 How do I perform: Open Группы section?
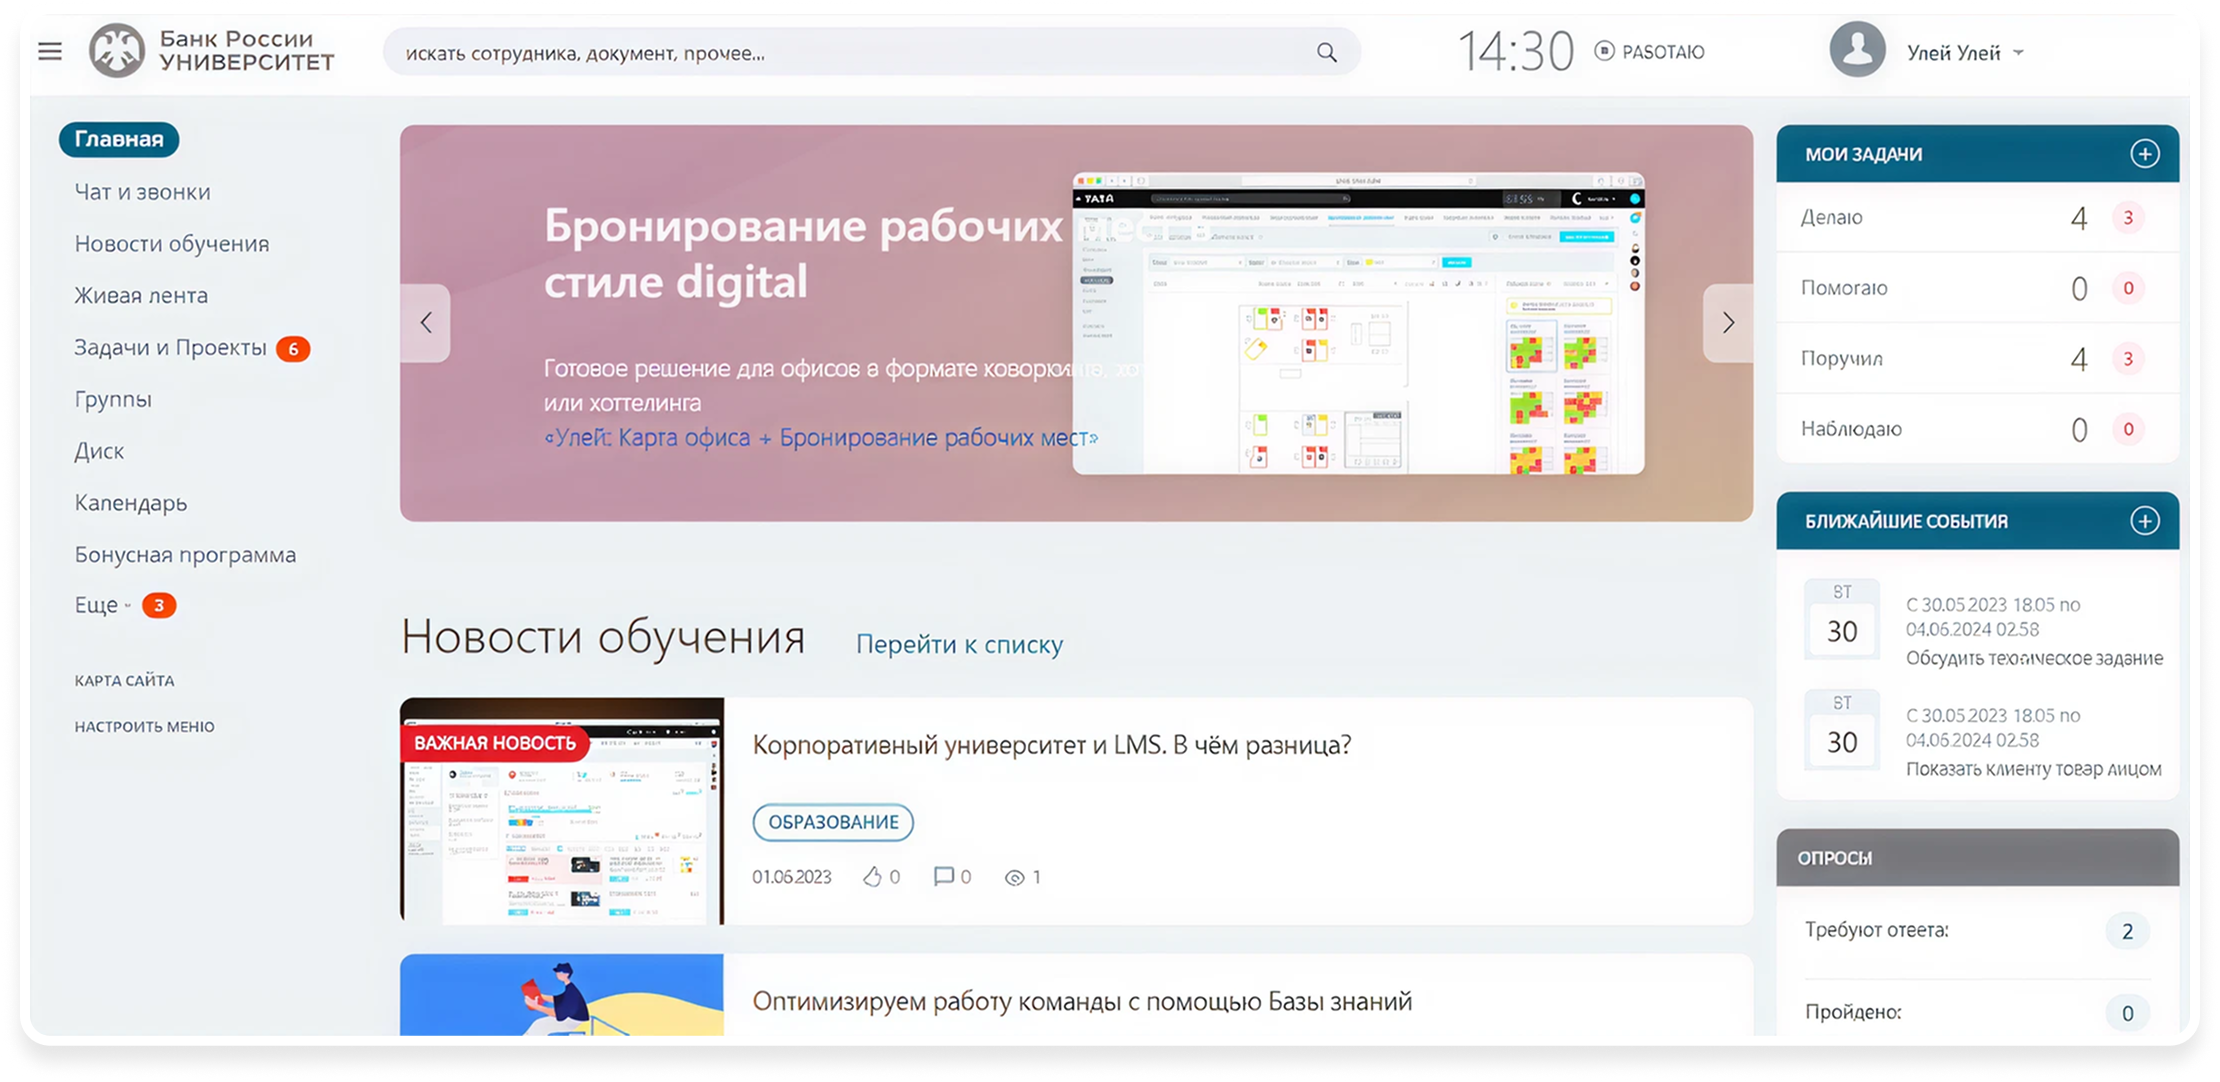click(x=113, y=400)
